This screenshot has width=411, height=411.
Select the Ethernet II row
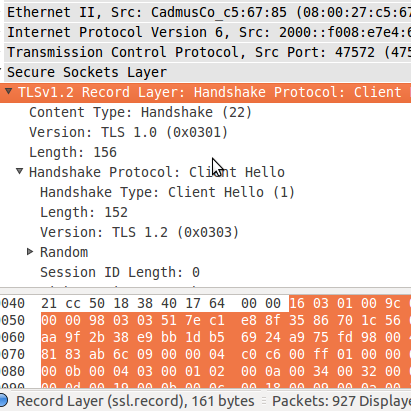pos(207,12)
